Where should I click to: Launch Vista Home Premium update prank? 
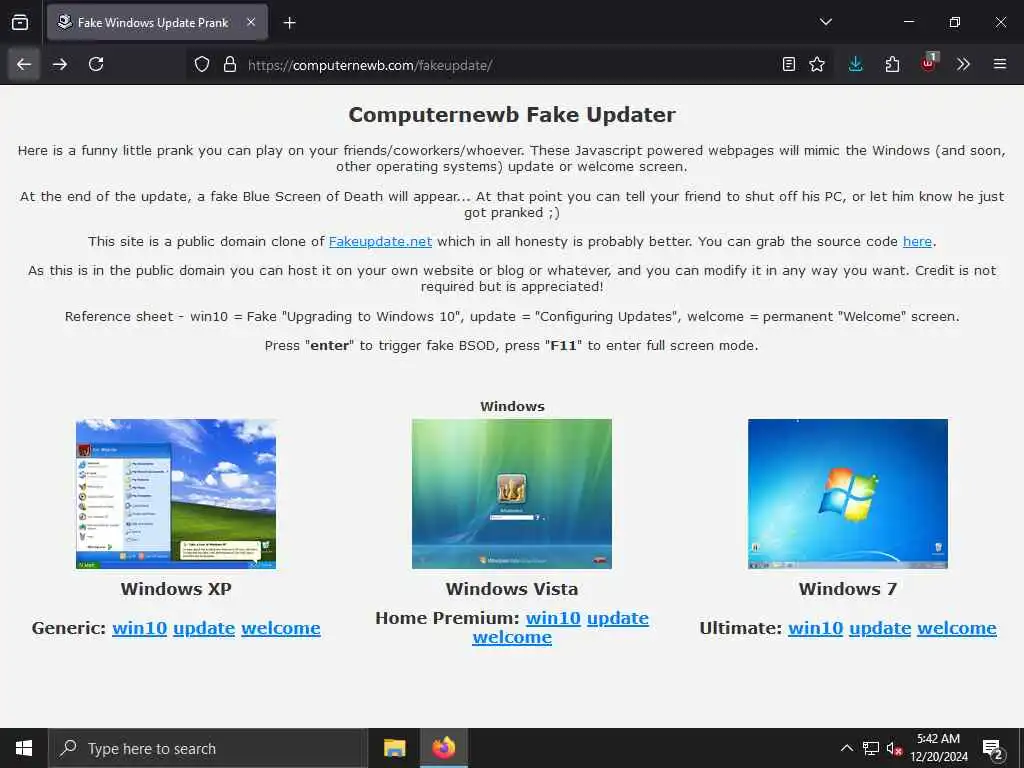[x=618, y=618]
